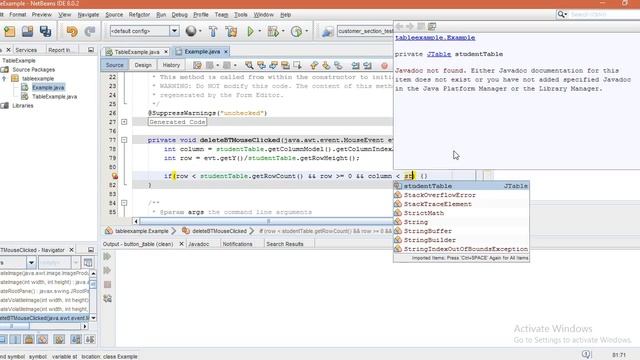This screenshot has width=640, height=360.
Task: Open the tableexample.Example link in Javadoc popup
Action: pyautogui.click(x=435, y=38)
